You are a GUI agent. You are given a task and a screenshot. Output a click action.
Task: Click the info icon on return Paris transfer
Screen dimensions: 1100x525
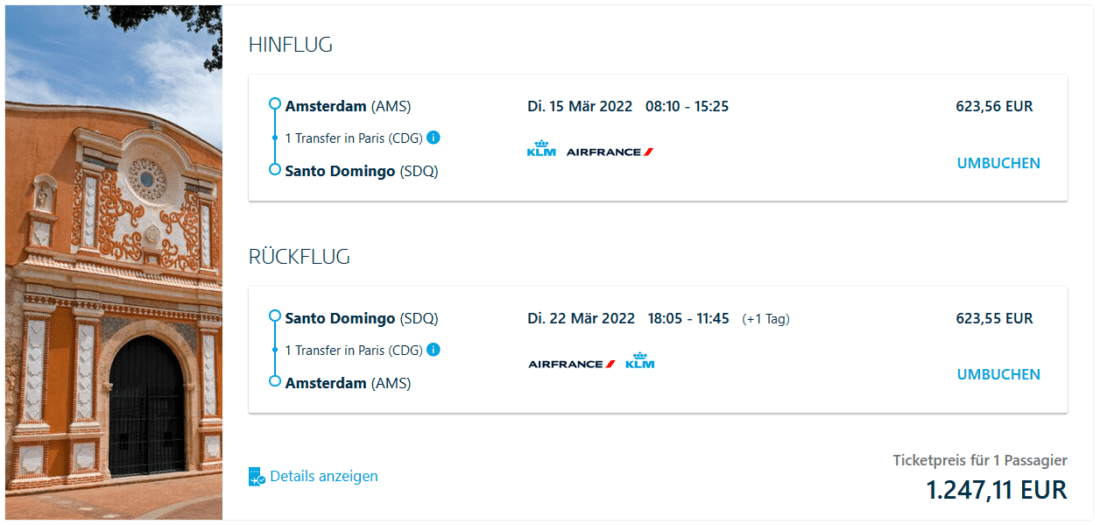tap(433, 350)
